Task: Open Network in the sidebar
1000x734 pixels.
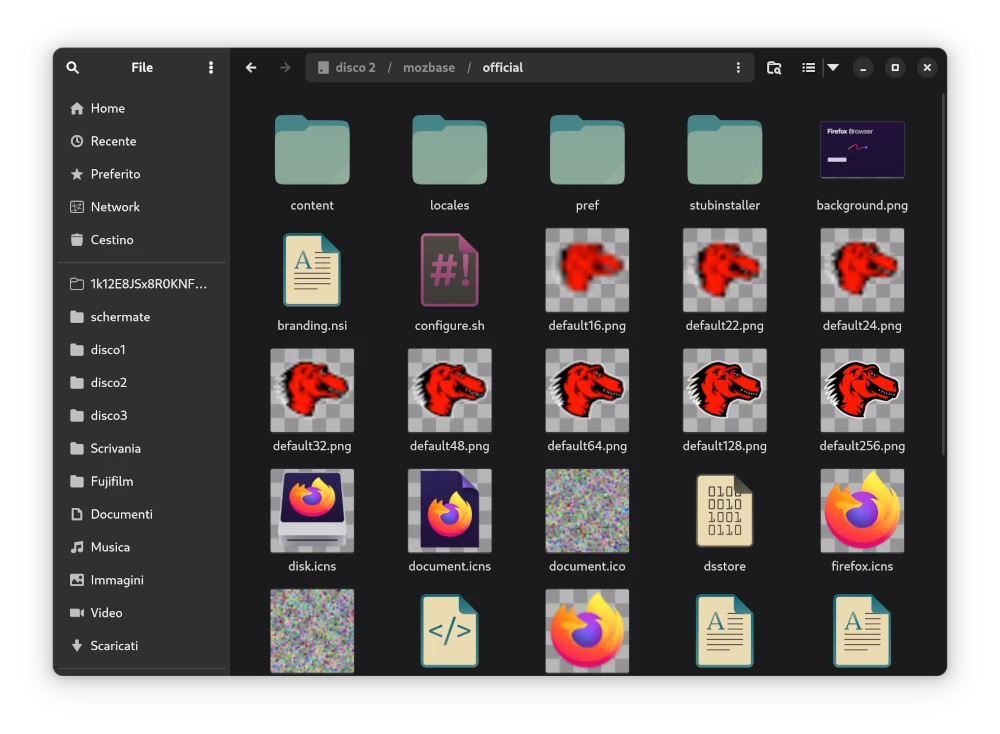Action: pos(142,207)
